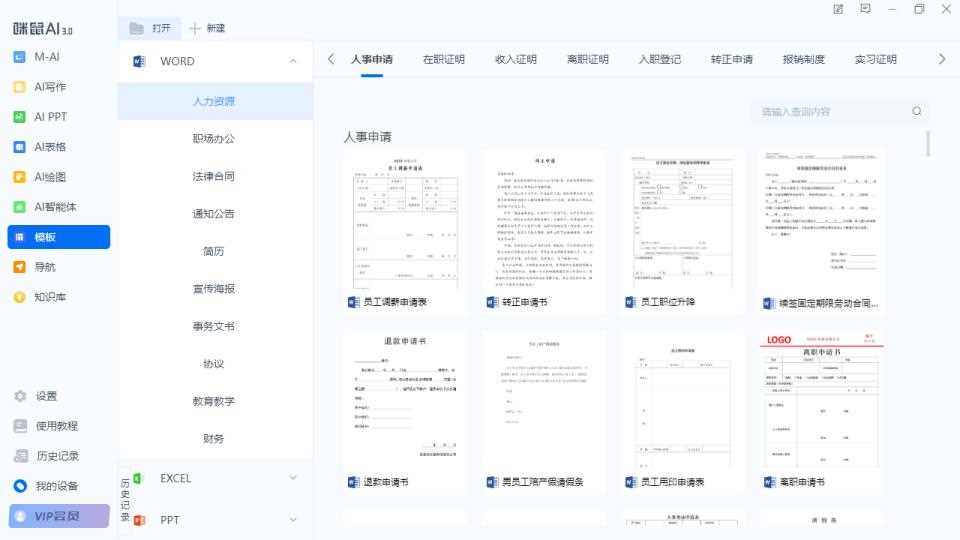The image size is (960, 540).
Task: Open the AI PPT tool
Action: (50, 117)
